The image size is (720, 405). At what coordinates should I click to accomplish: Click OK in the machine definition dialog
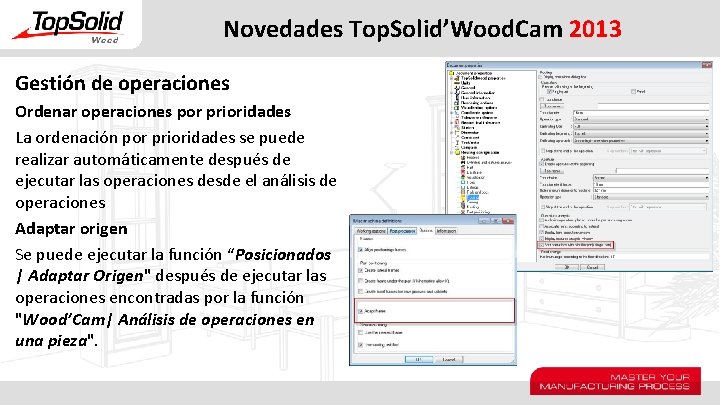tap(418, 360)
